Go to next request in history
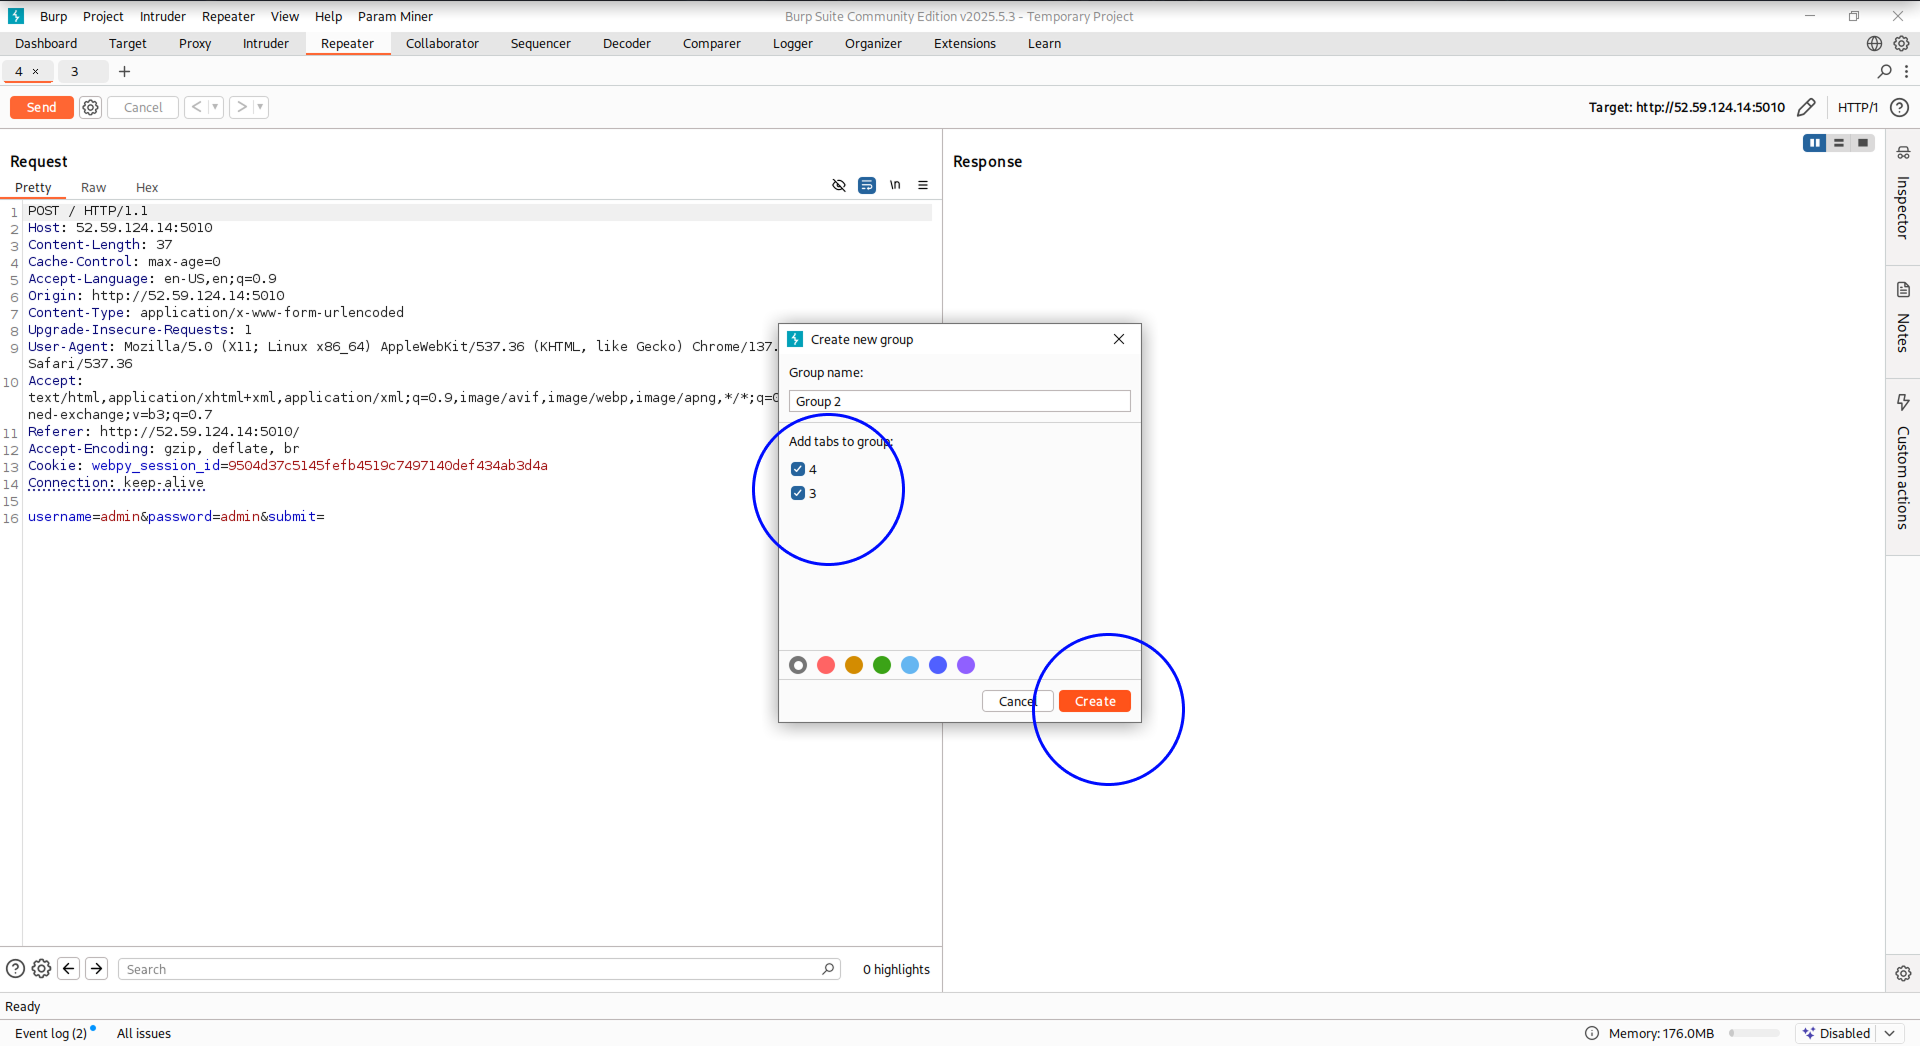 tap(241, 107)
